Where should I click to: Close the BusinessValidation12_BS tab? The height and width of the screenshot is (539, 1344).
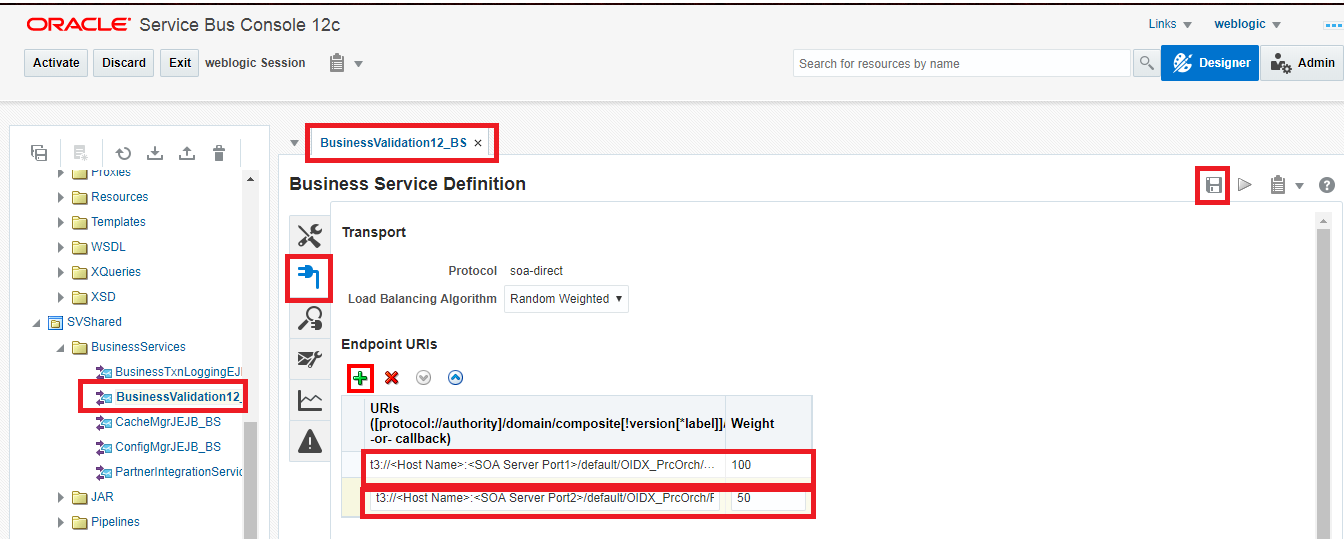[x=478, y=143]
